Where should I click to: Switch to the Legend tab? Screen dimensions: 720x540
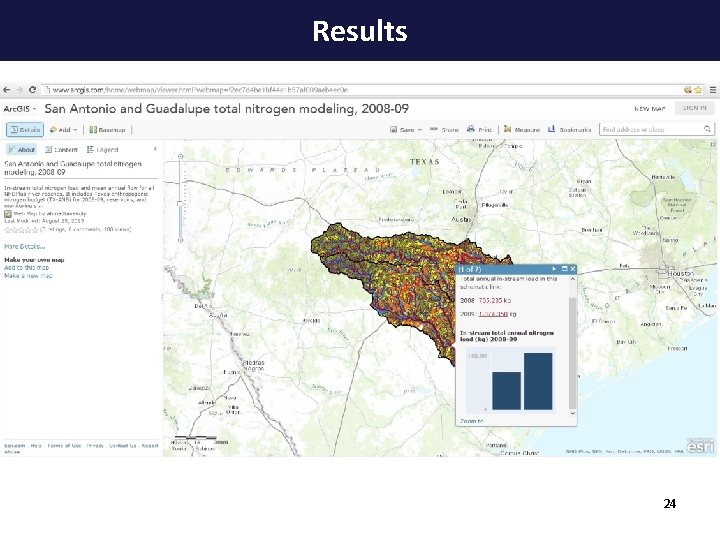pos(102,150)
